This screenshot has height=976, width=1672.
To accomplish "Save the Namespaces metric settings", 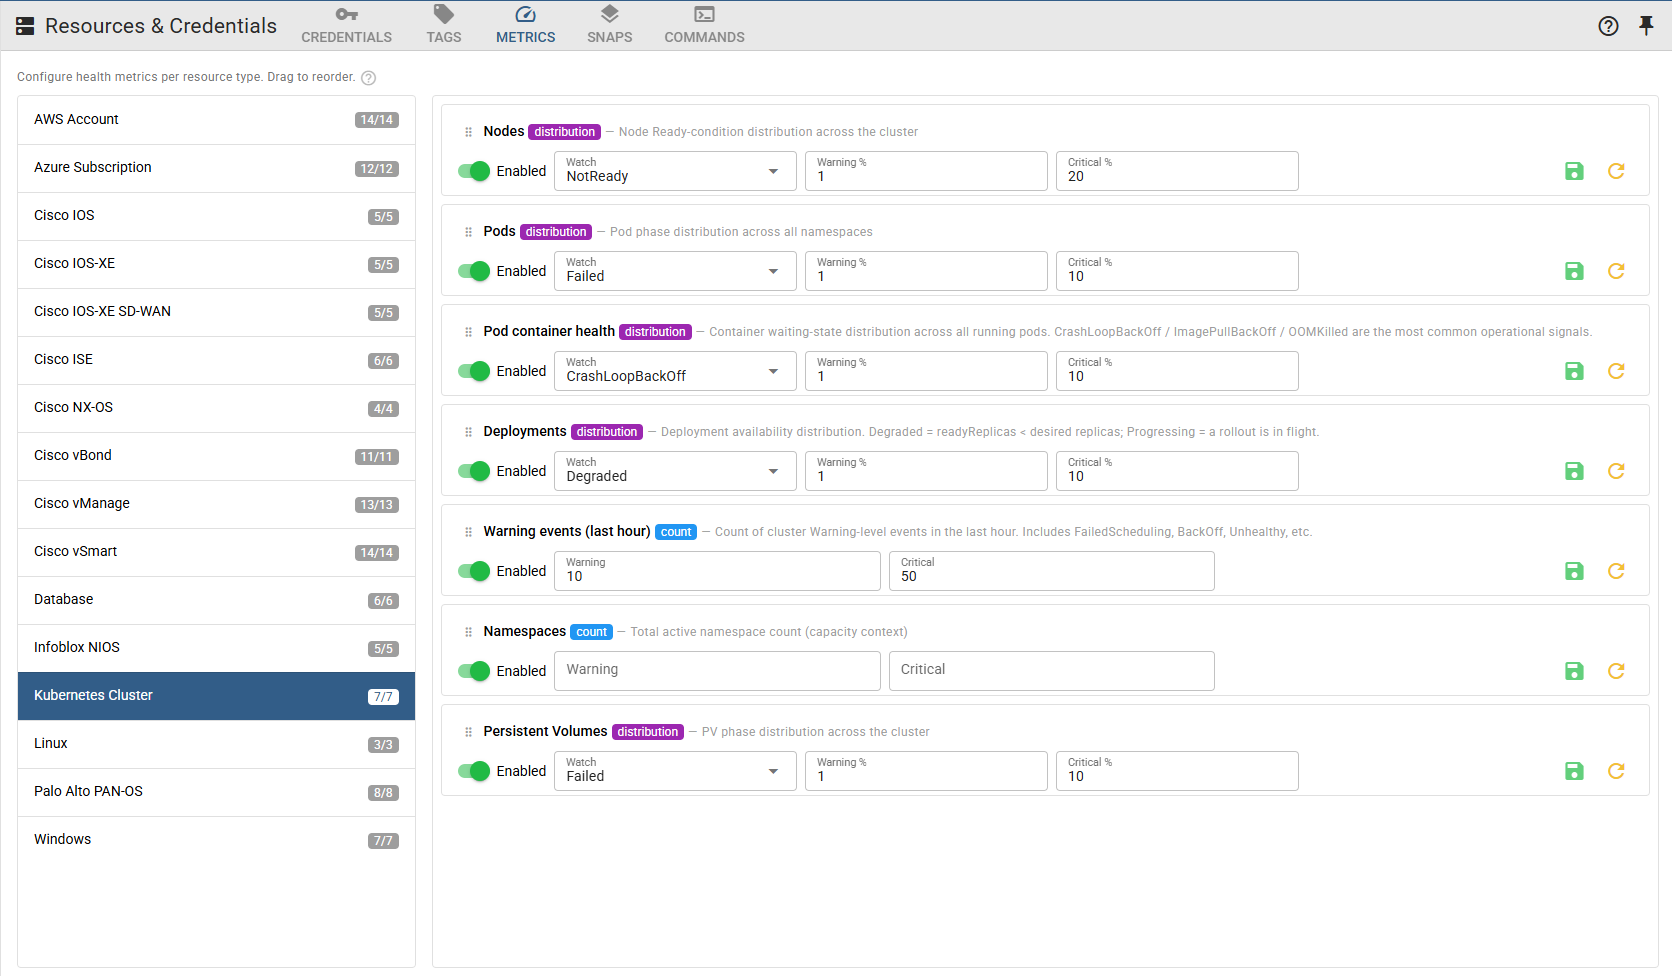I will tap(1574, 671).
